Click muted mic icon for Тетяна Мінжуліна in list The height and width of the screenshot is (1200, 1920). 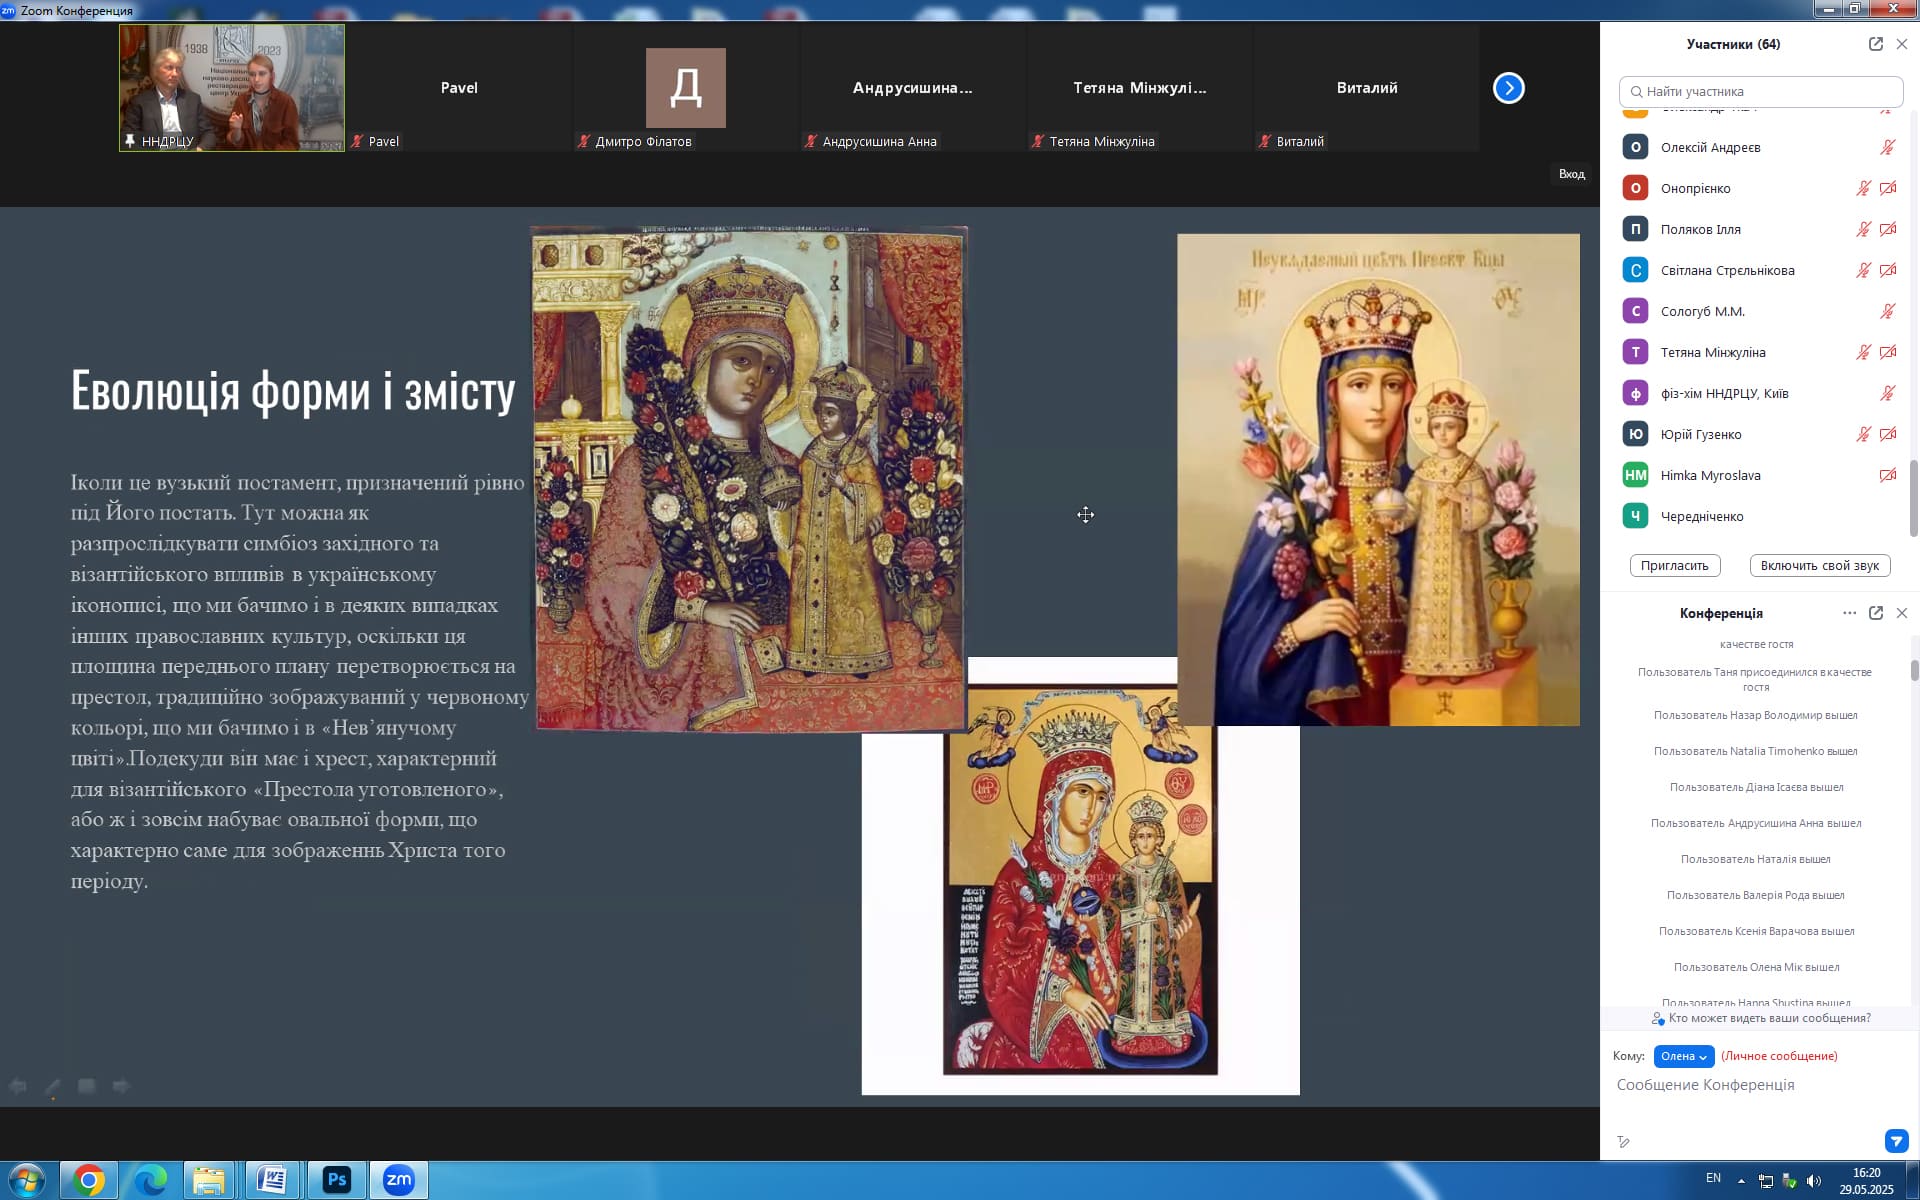click(x=1863, y=352)
